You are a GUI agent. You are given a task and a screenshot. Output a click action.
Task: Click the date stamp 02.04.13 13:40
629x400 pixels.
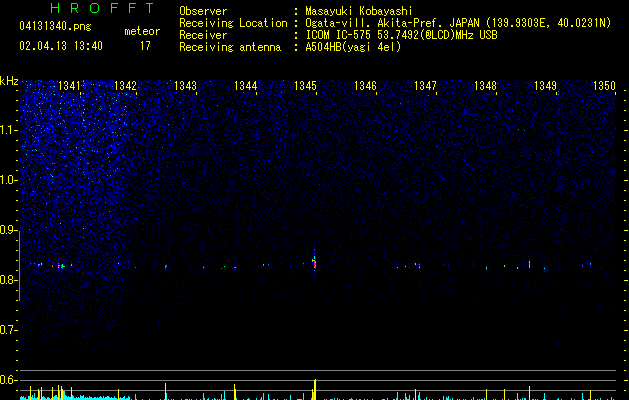pos(61,46)
